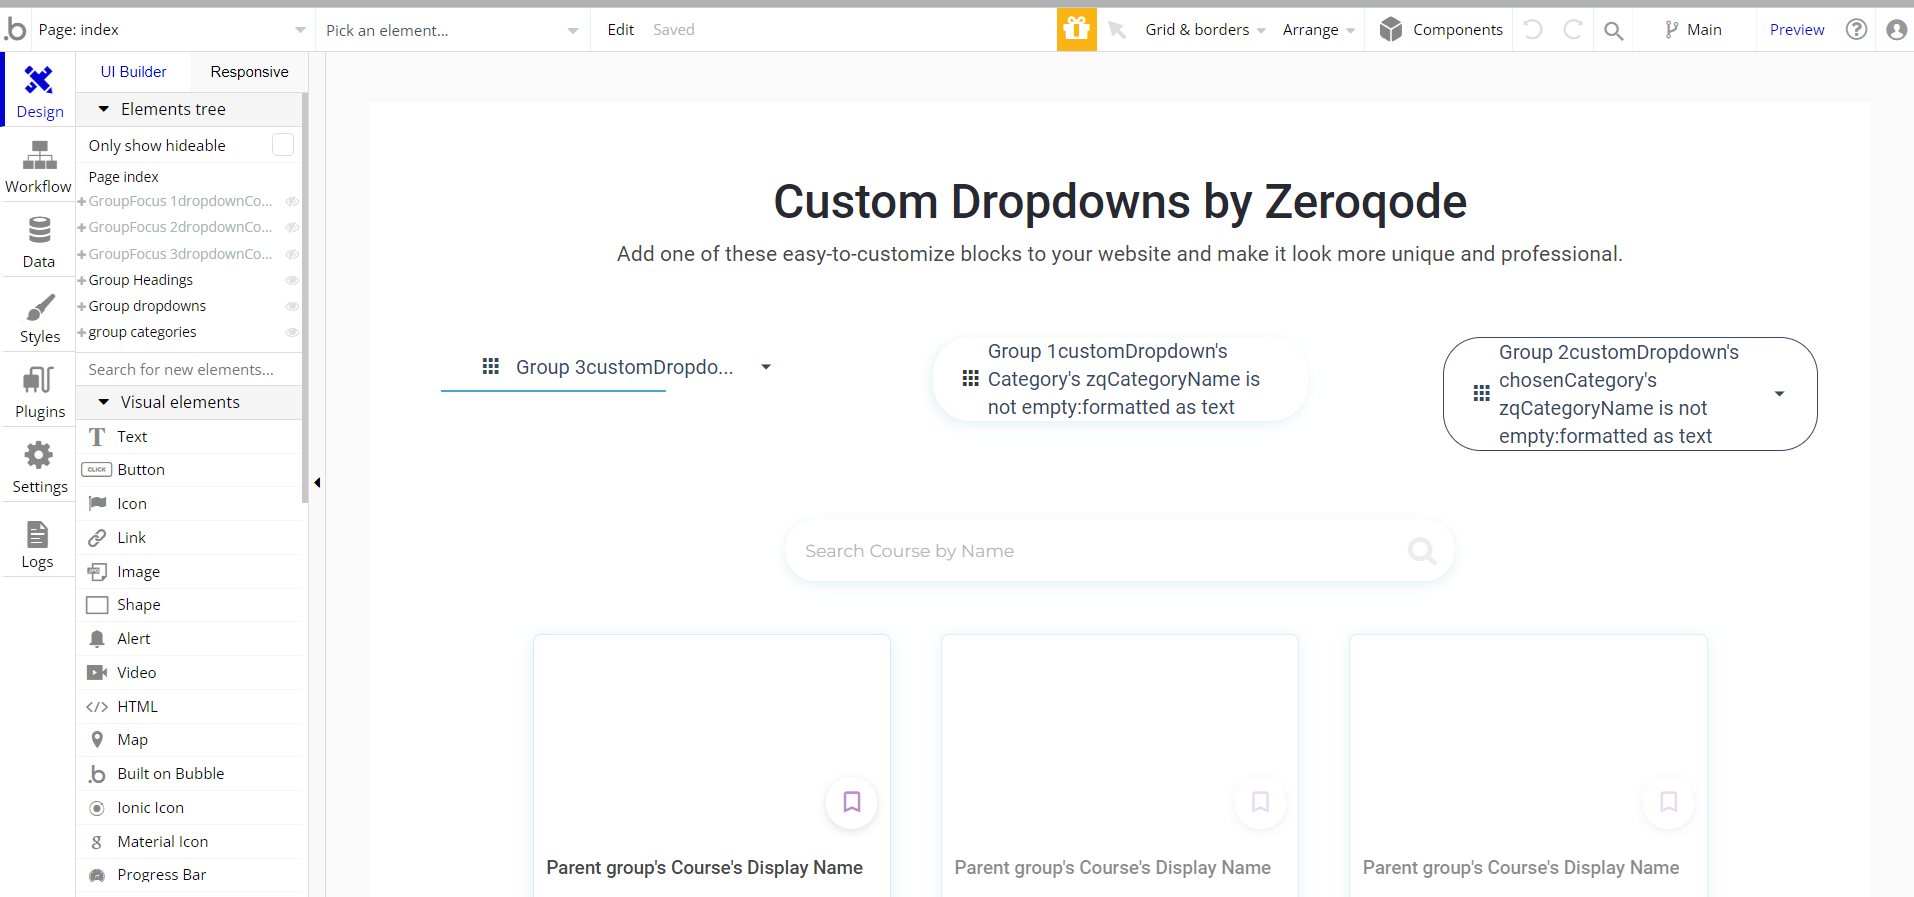Collapse the Visual elements section

coord(103,402)
